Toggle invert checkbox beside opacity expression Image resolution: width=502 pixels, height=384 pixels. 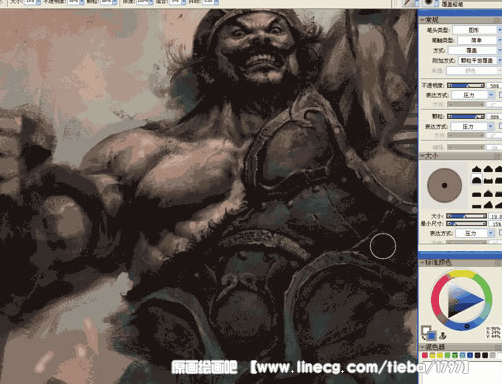point(500,95)
